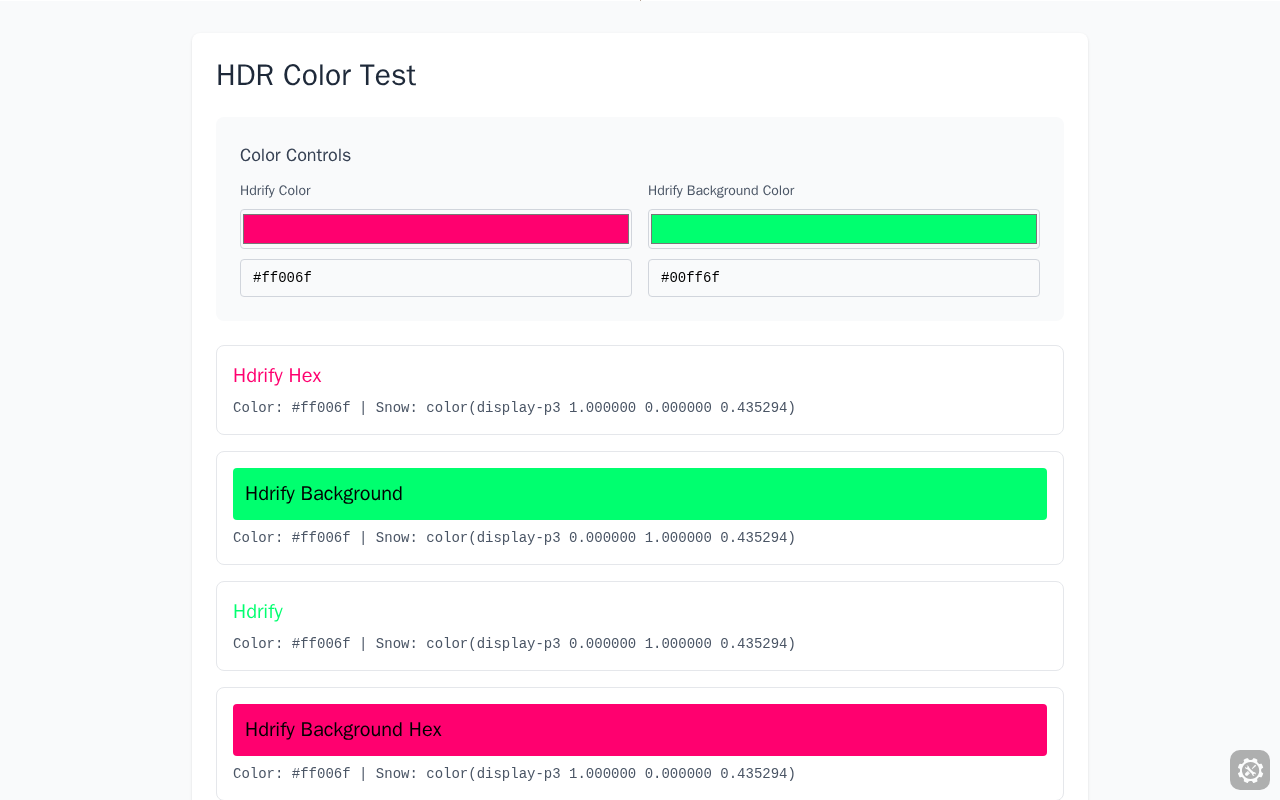Click the 'Hdrify Background Hex' text in the pink banner
Screen dimensions: 1280x800
(x=343, y=730)
